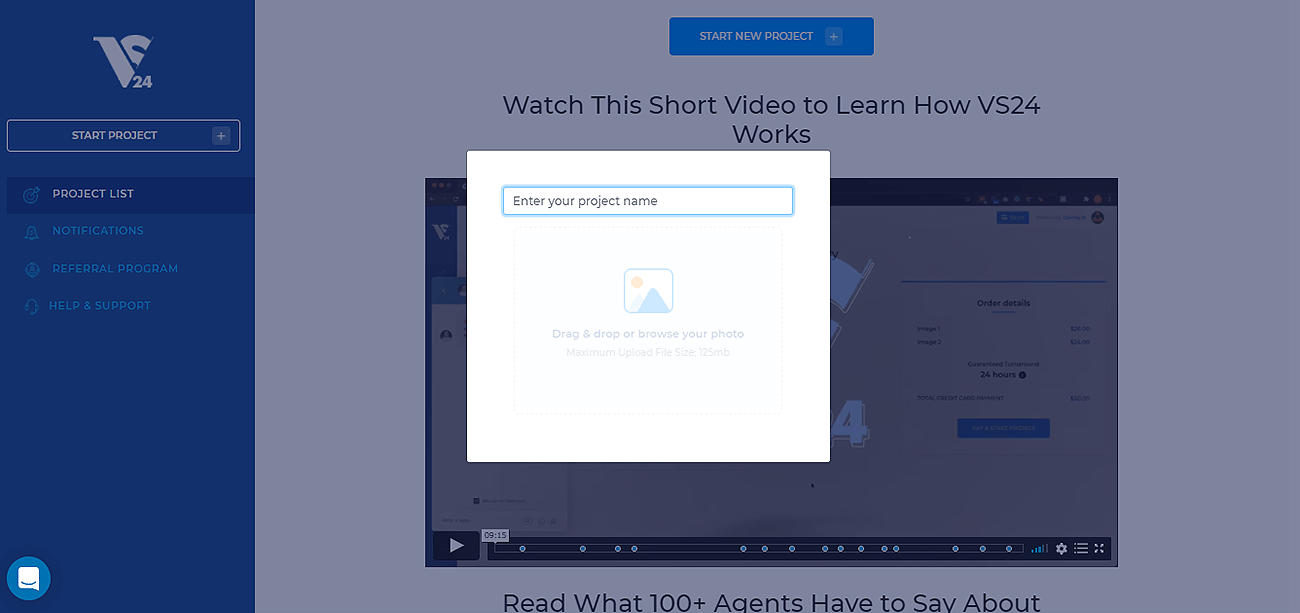The height and width of the screenshot is (613, 1300).
Task: Open the live chat widget bubble
Action: coord(28,578)
